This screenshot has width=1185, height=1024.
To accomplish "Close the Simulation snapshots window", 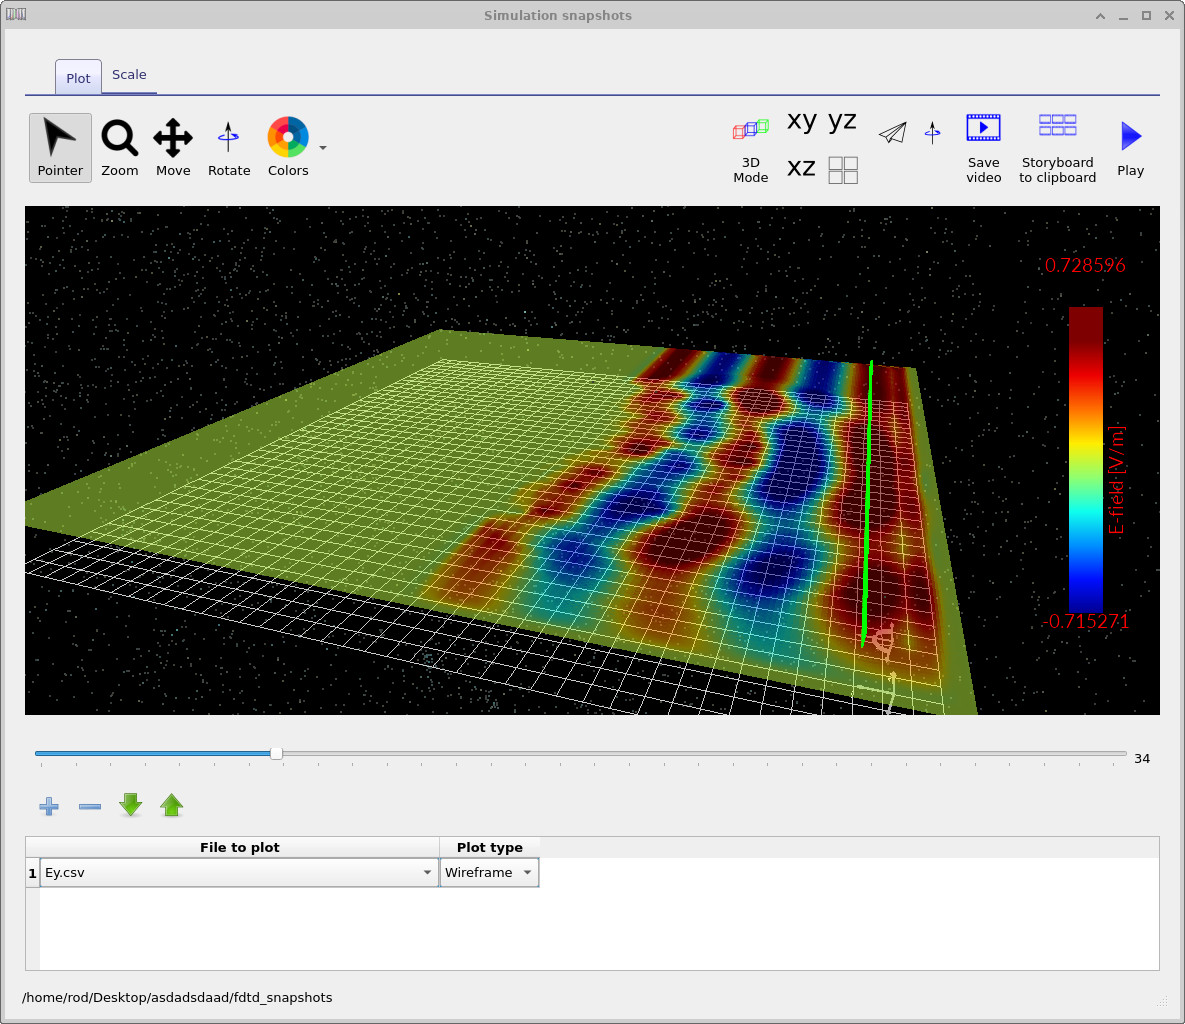I will click(x=1169, y=16).
